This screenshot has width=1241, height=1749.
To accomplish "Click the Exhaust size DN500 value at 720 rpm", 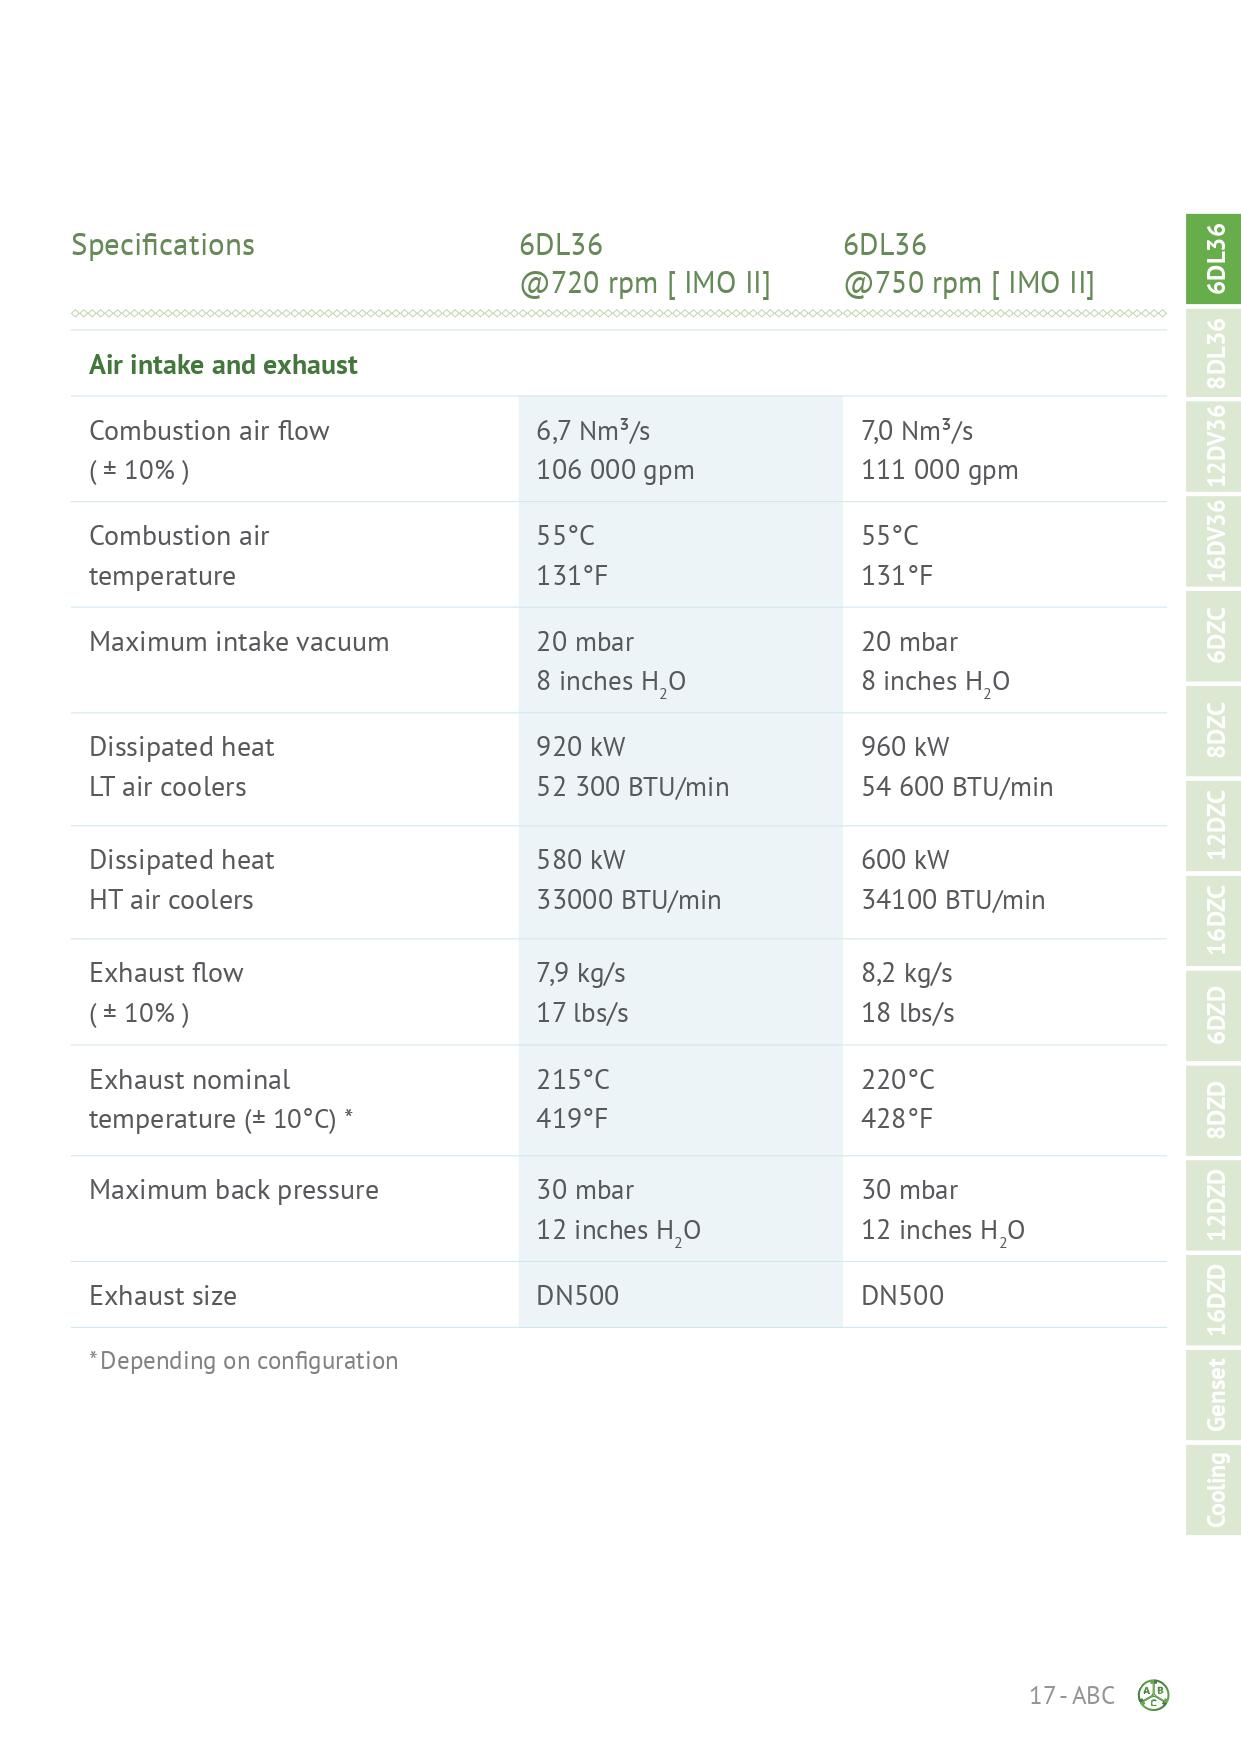I will tap(578, 1295).
